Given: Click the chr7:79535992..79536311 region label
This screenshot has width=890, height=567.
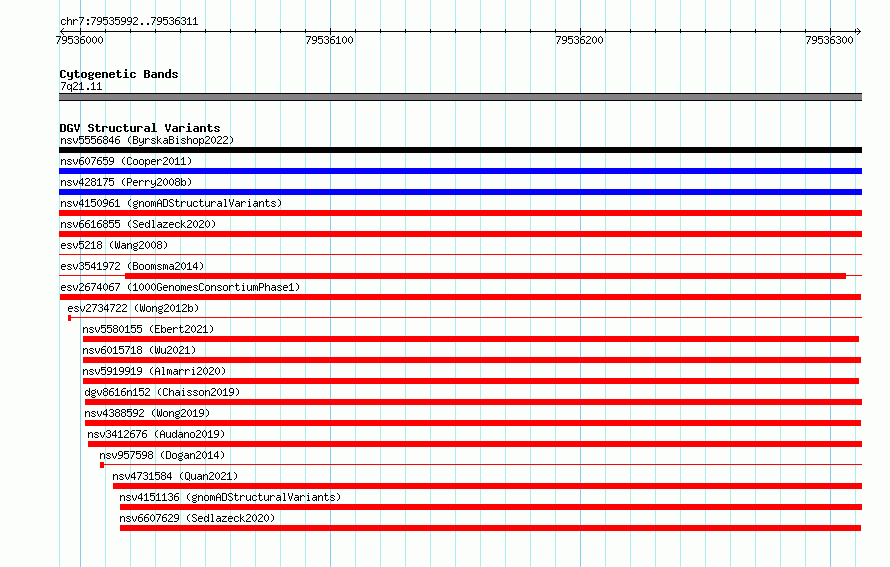Looking at the screenshot, I should pyautogui.click(x=129, y=22).
